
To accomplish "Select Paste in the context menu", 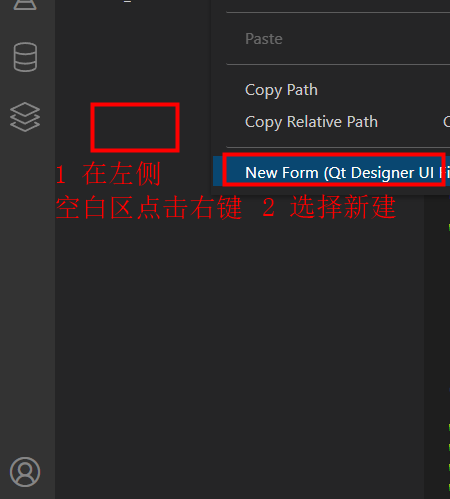I will [x=264, y=39].
